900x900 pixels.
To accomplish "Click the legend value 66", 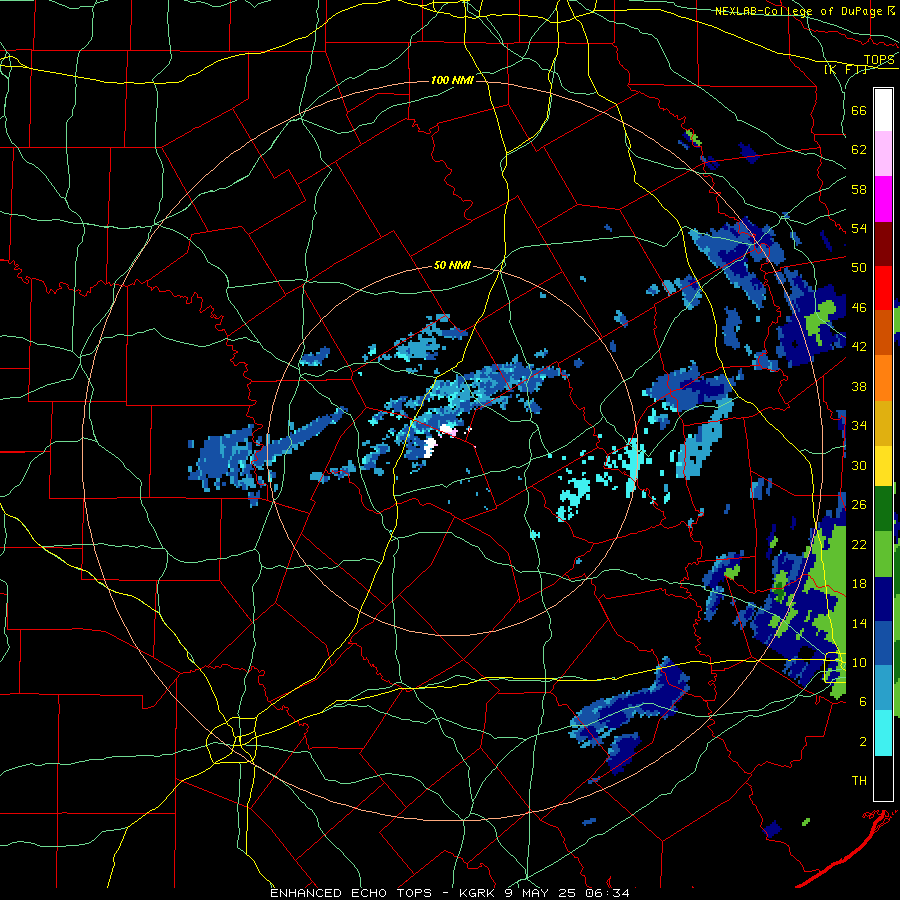I will tap(859, 111).
